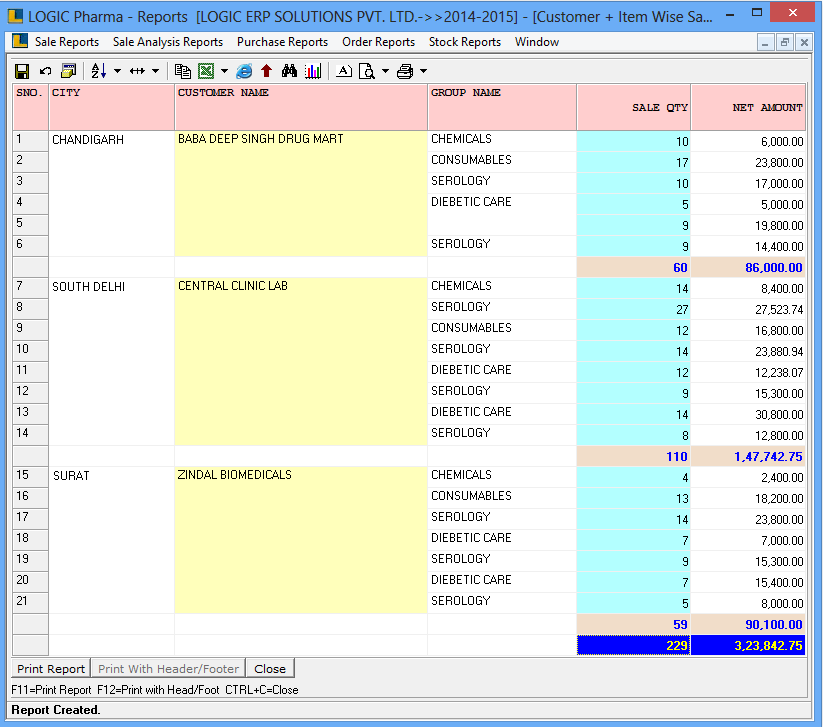Open find using the binoculars icon

(289, 71)
